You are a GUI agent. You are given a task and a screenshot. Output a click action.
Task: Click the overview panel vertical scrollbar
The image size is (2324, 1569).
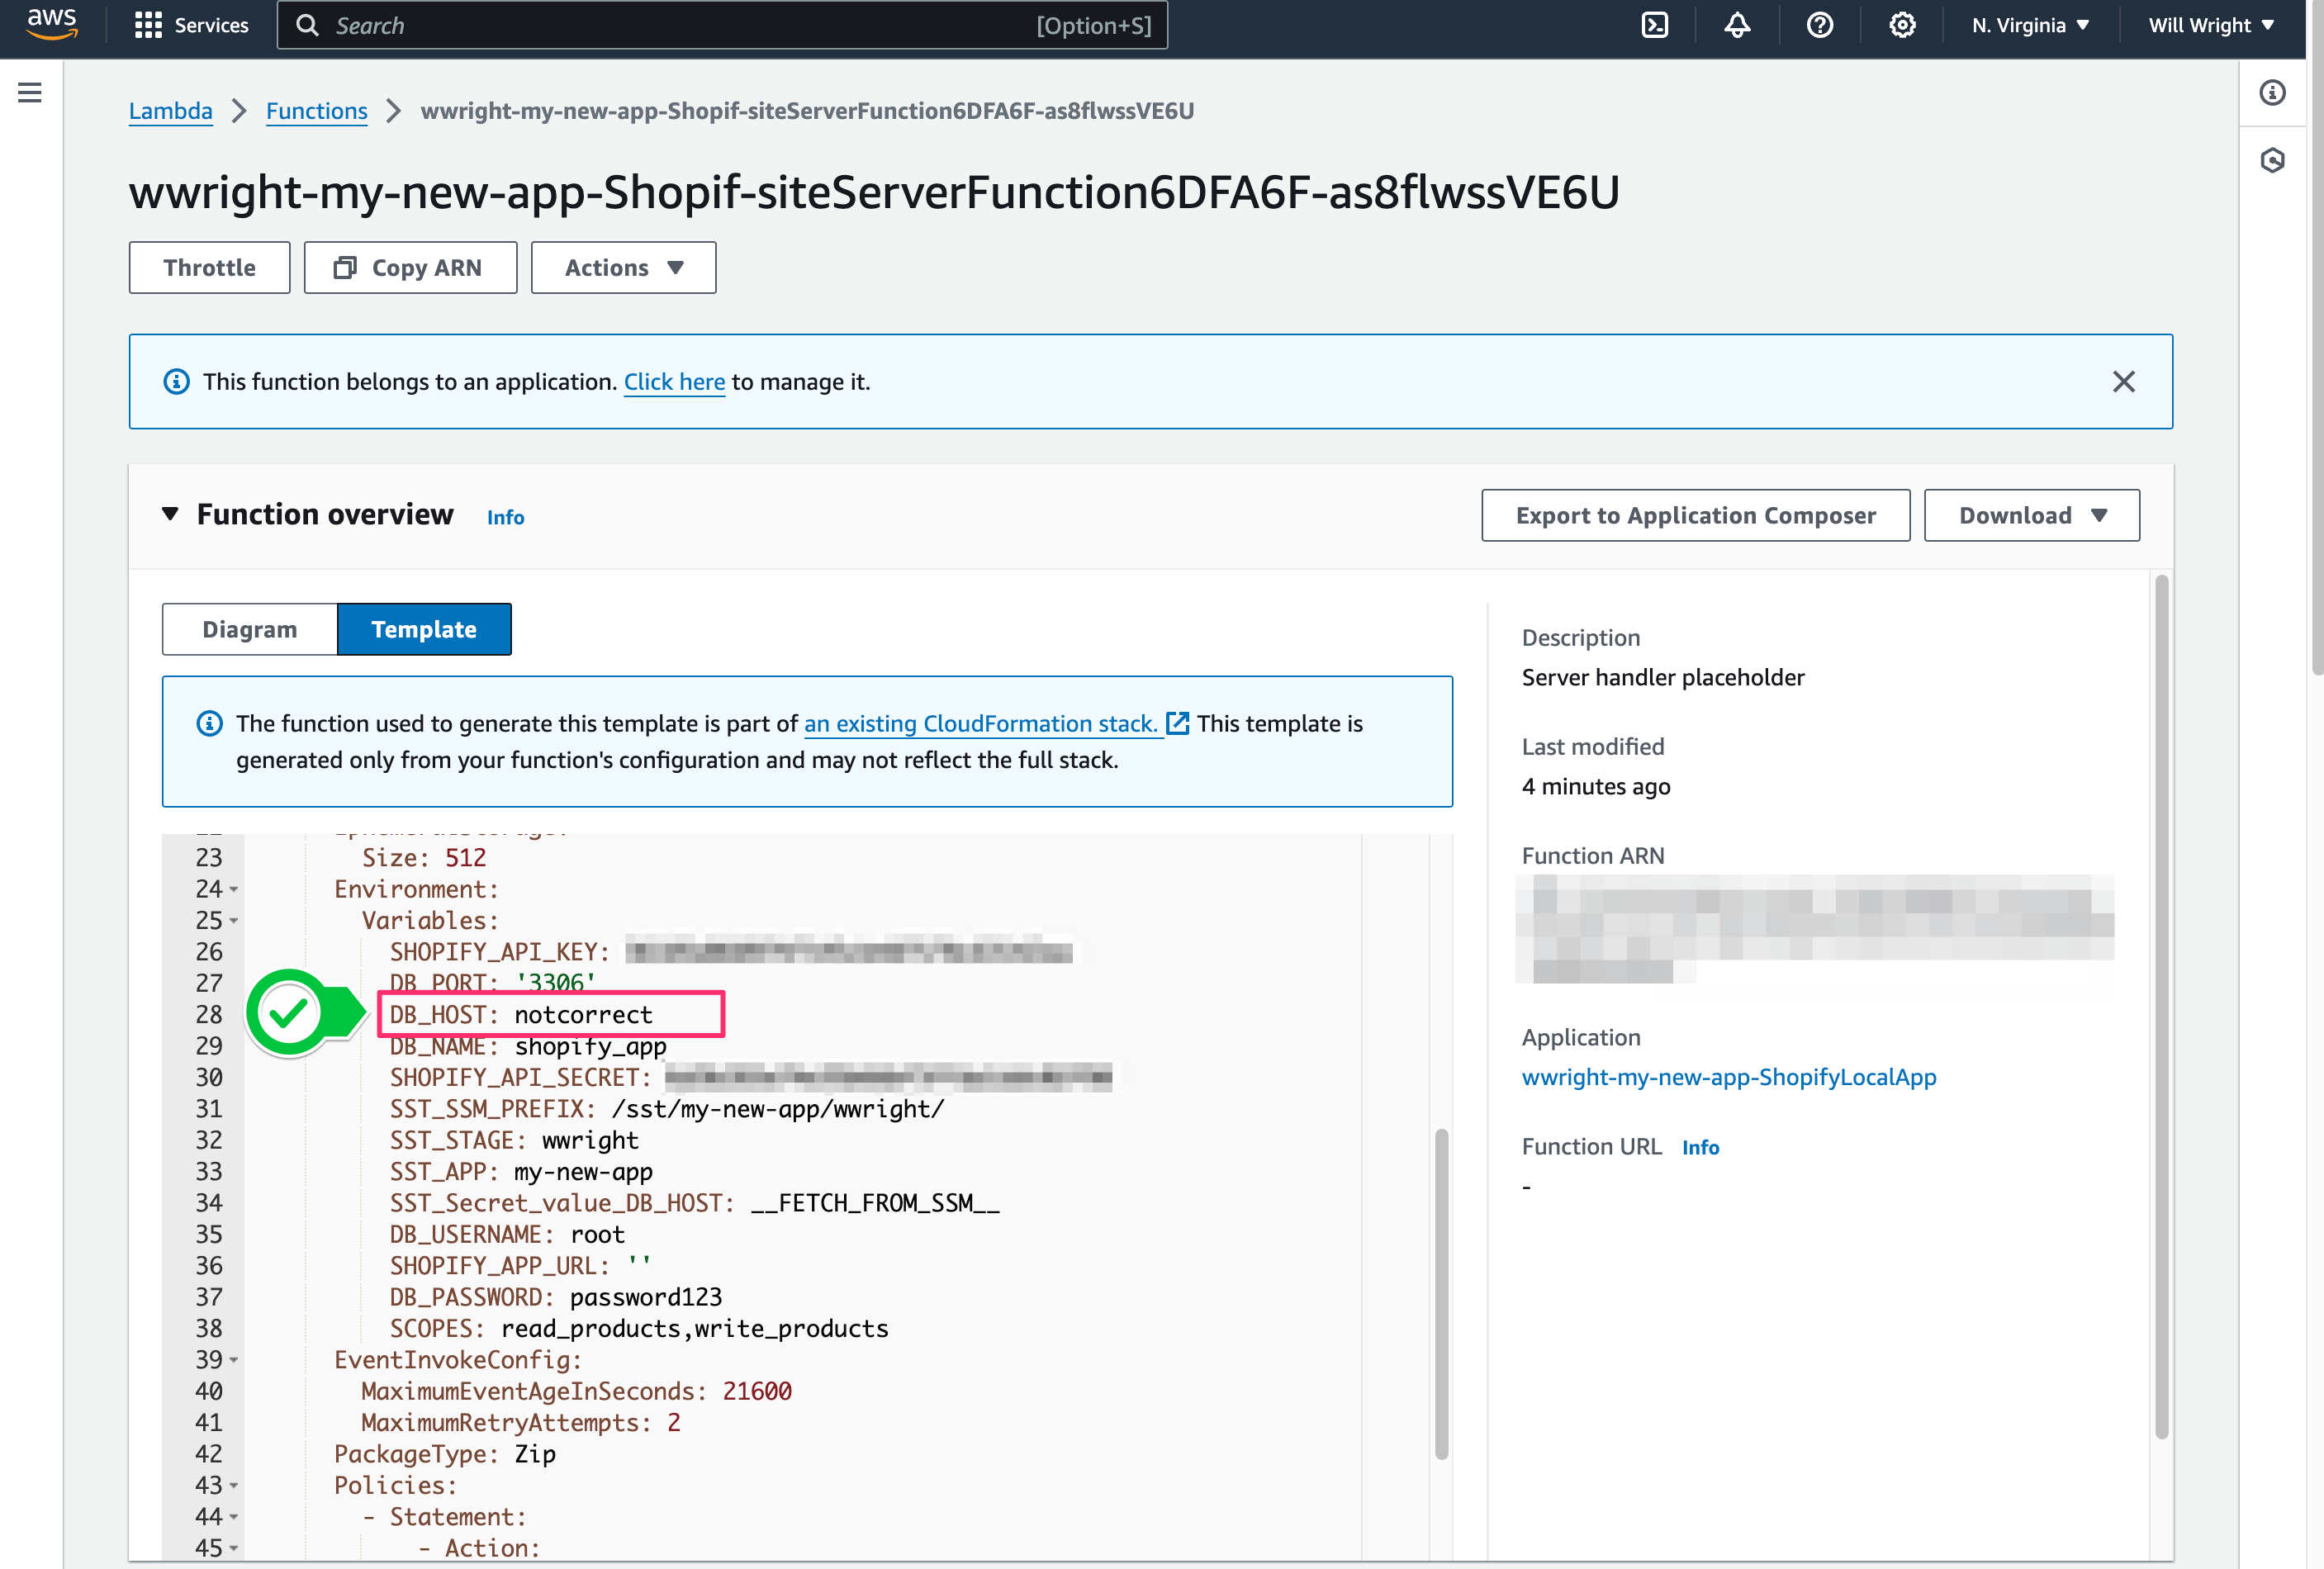pyautogui.click(x=2161, y=1007)
